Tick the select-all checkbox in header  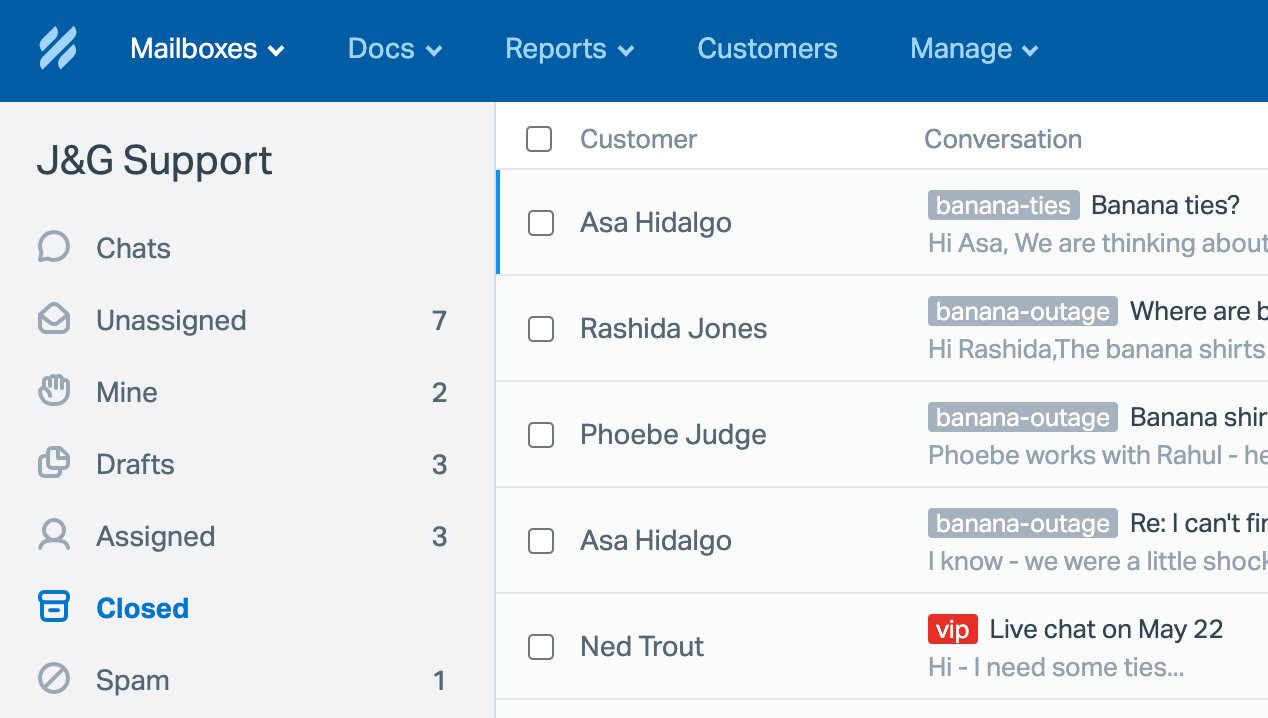click(x=539, y=139)
